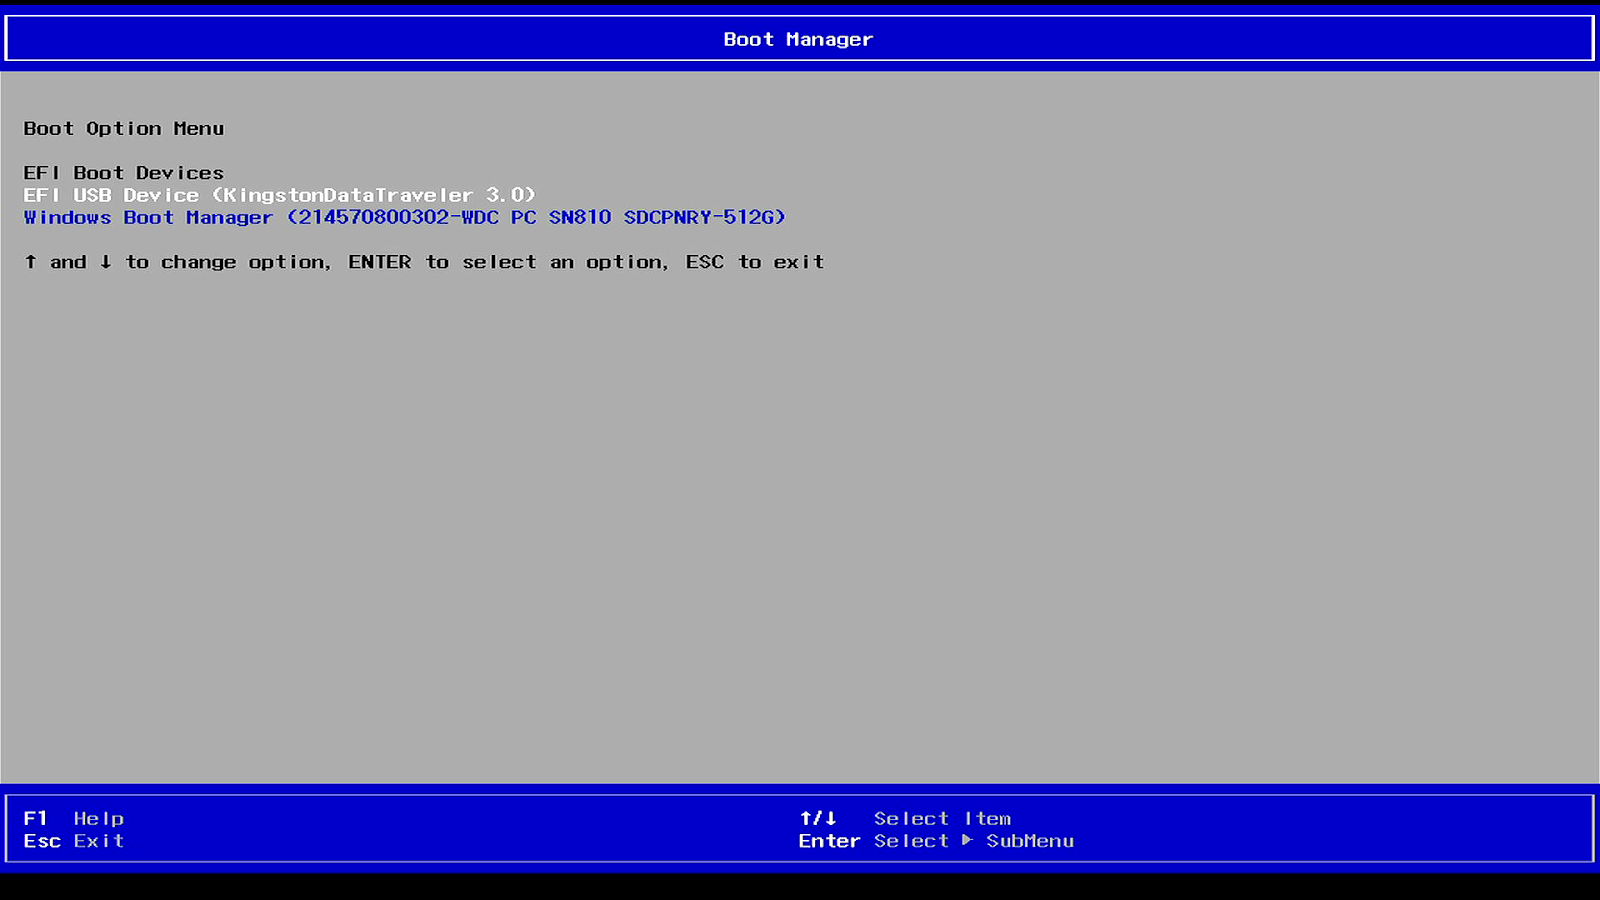Click the navigation hint about ENTER and ESC
Image resolution: width=1600 pixels, height=900 pixels.
(x=424, y=262)
